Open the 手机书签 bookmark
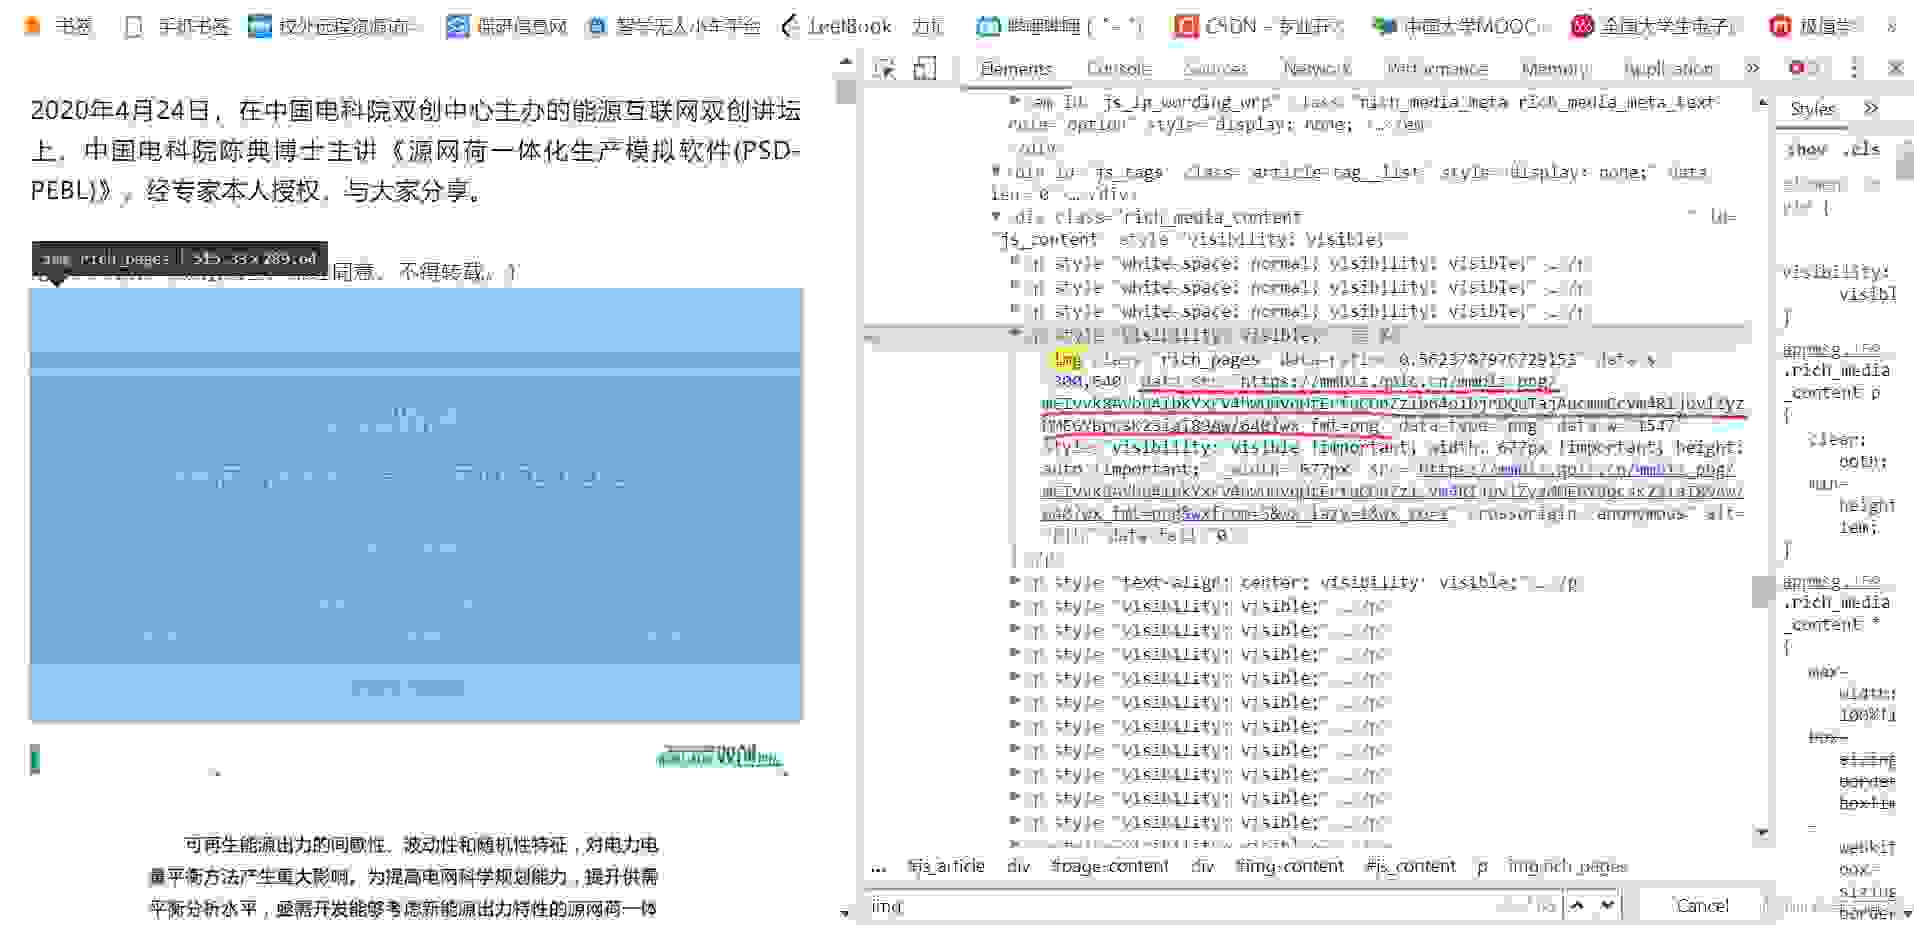This screenshot has height=925, width=1914. pyautogui.click(x=177, y=26)
